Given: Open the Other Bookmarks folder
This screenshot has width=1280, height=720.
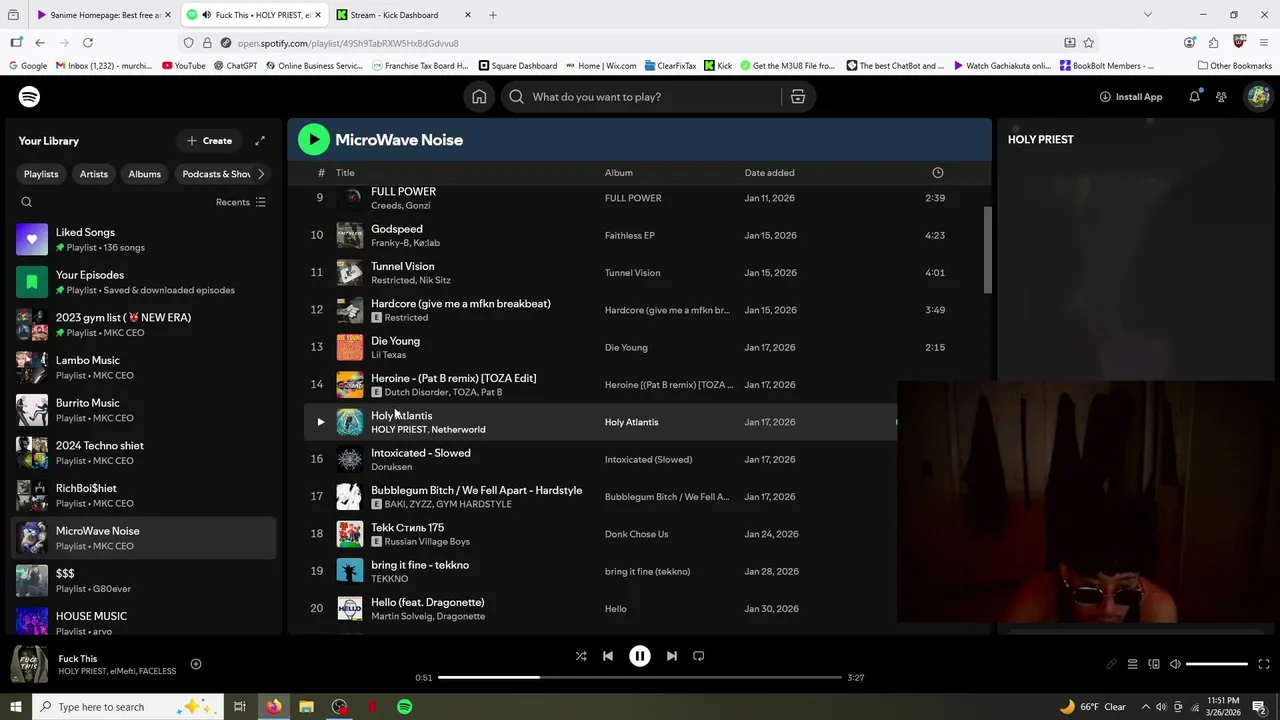Looking at the screenshot, I should coord(1234,66).
